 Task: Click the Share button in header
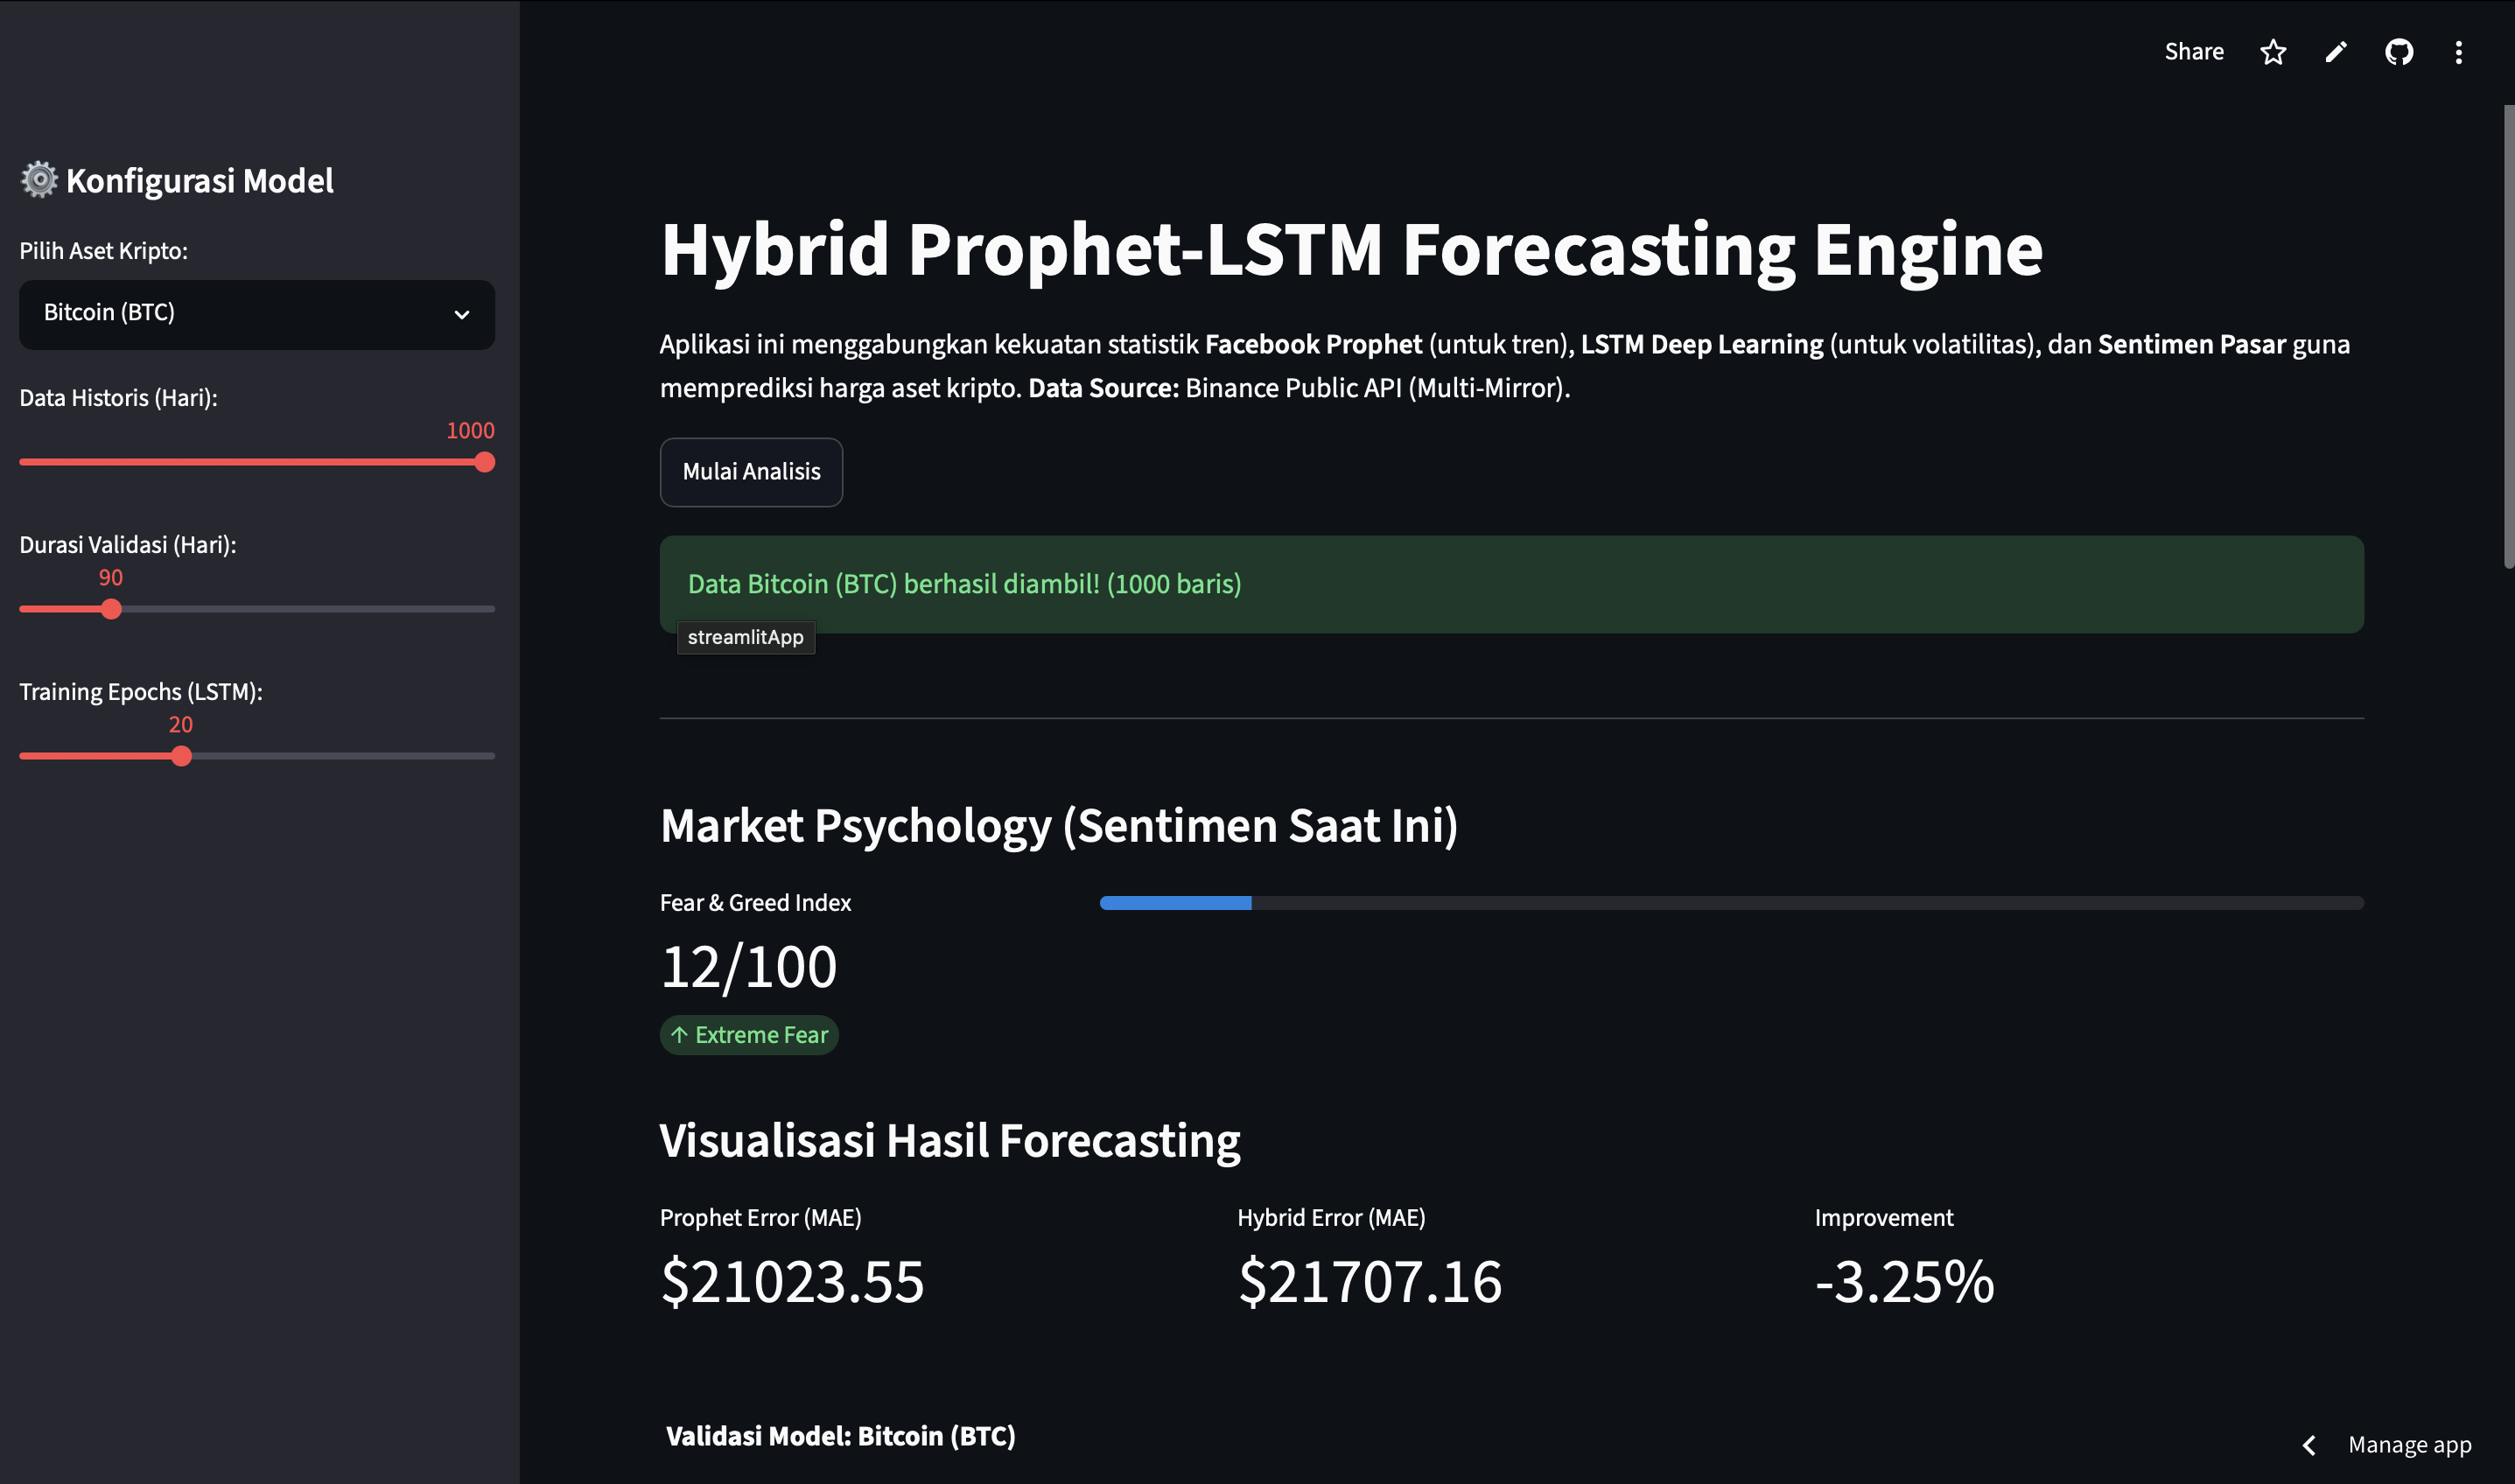tap(2193, 52)
